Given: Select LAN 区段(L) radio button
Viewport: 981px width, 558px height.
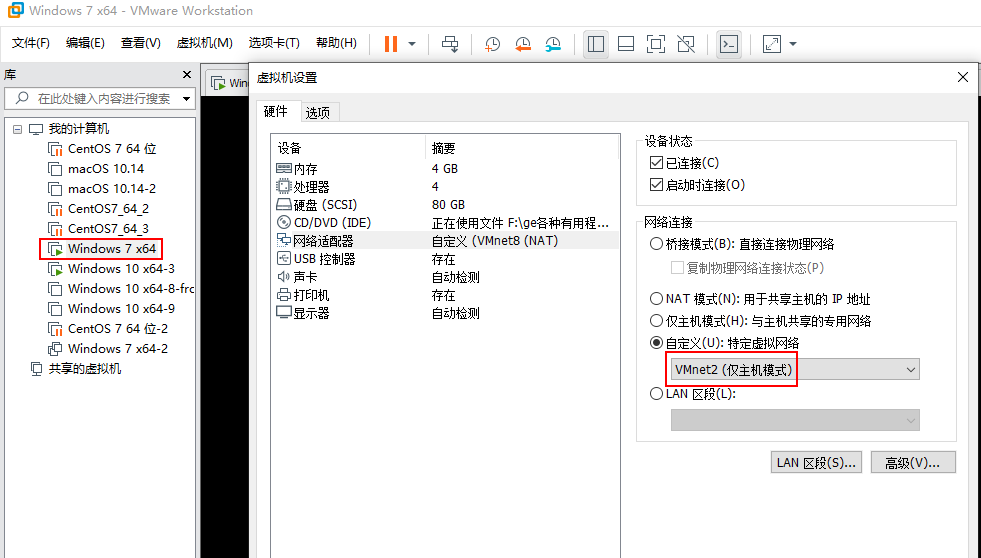Looking at the screenshot, I should (656, 394).
